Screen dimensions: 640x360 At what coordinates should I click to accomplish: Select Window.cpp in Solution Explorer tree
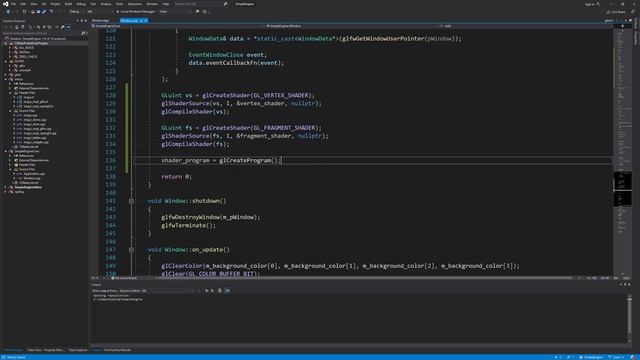tap(32, 178)
